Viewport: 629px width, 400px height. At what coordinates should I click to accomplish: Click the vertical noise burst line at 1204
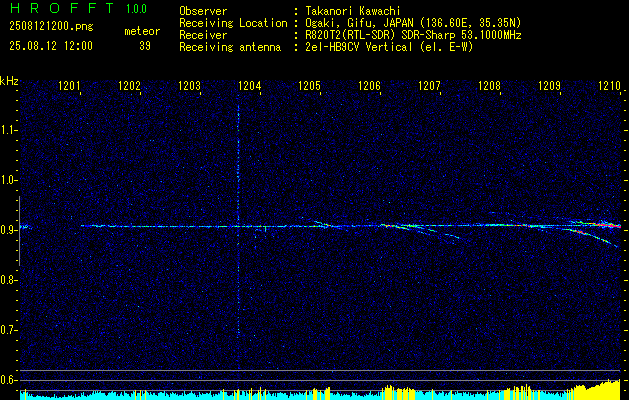(x=238, y=221)
